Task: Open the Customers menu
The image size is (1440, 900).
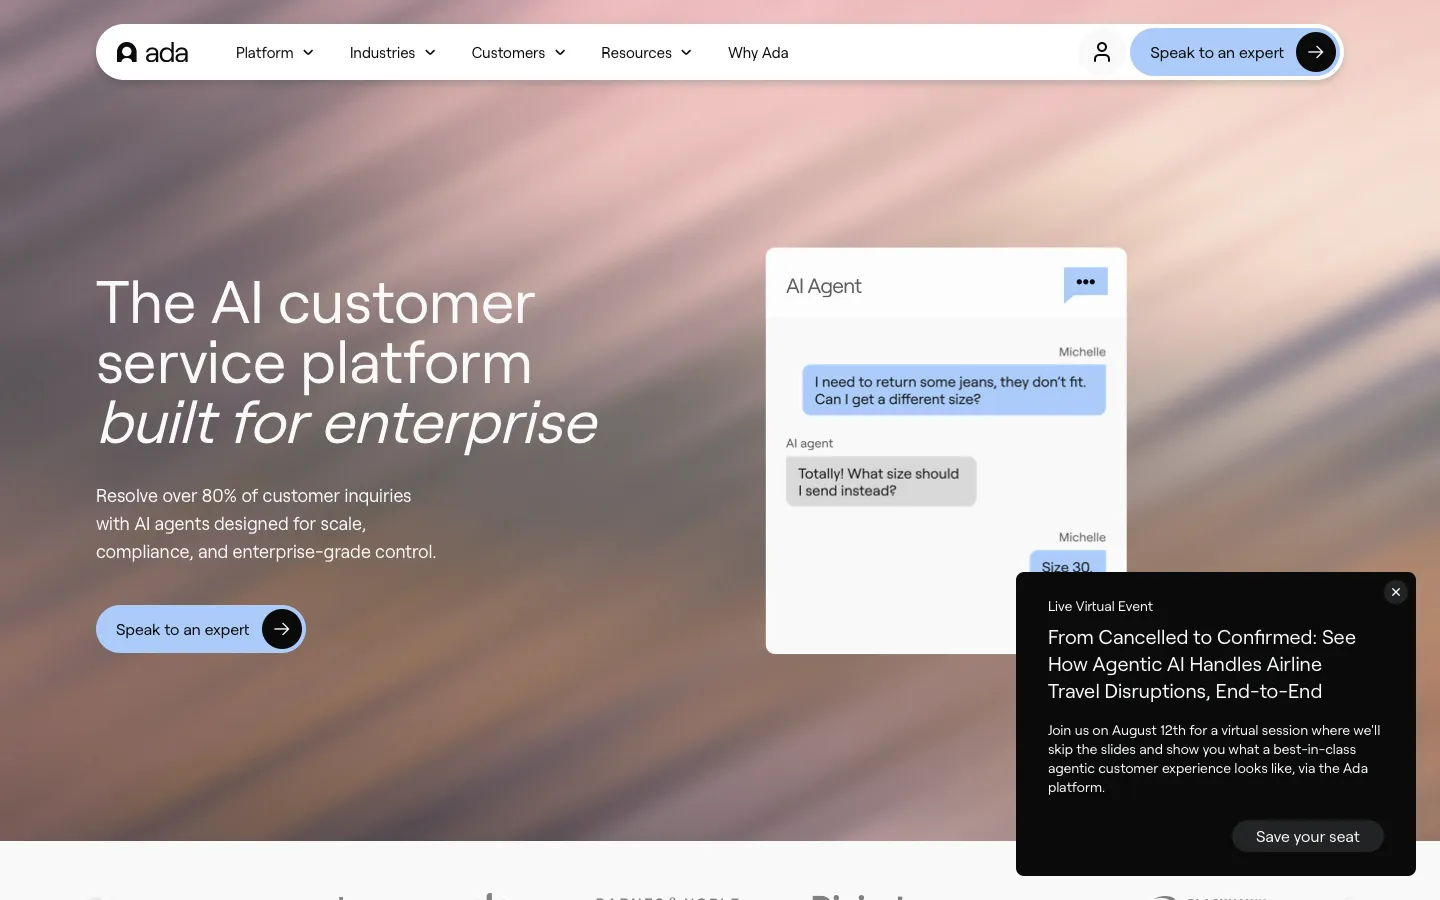Action: pos(519,52)
